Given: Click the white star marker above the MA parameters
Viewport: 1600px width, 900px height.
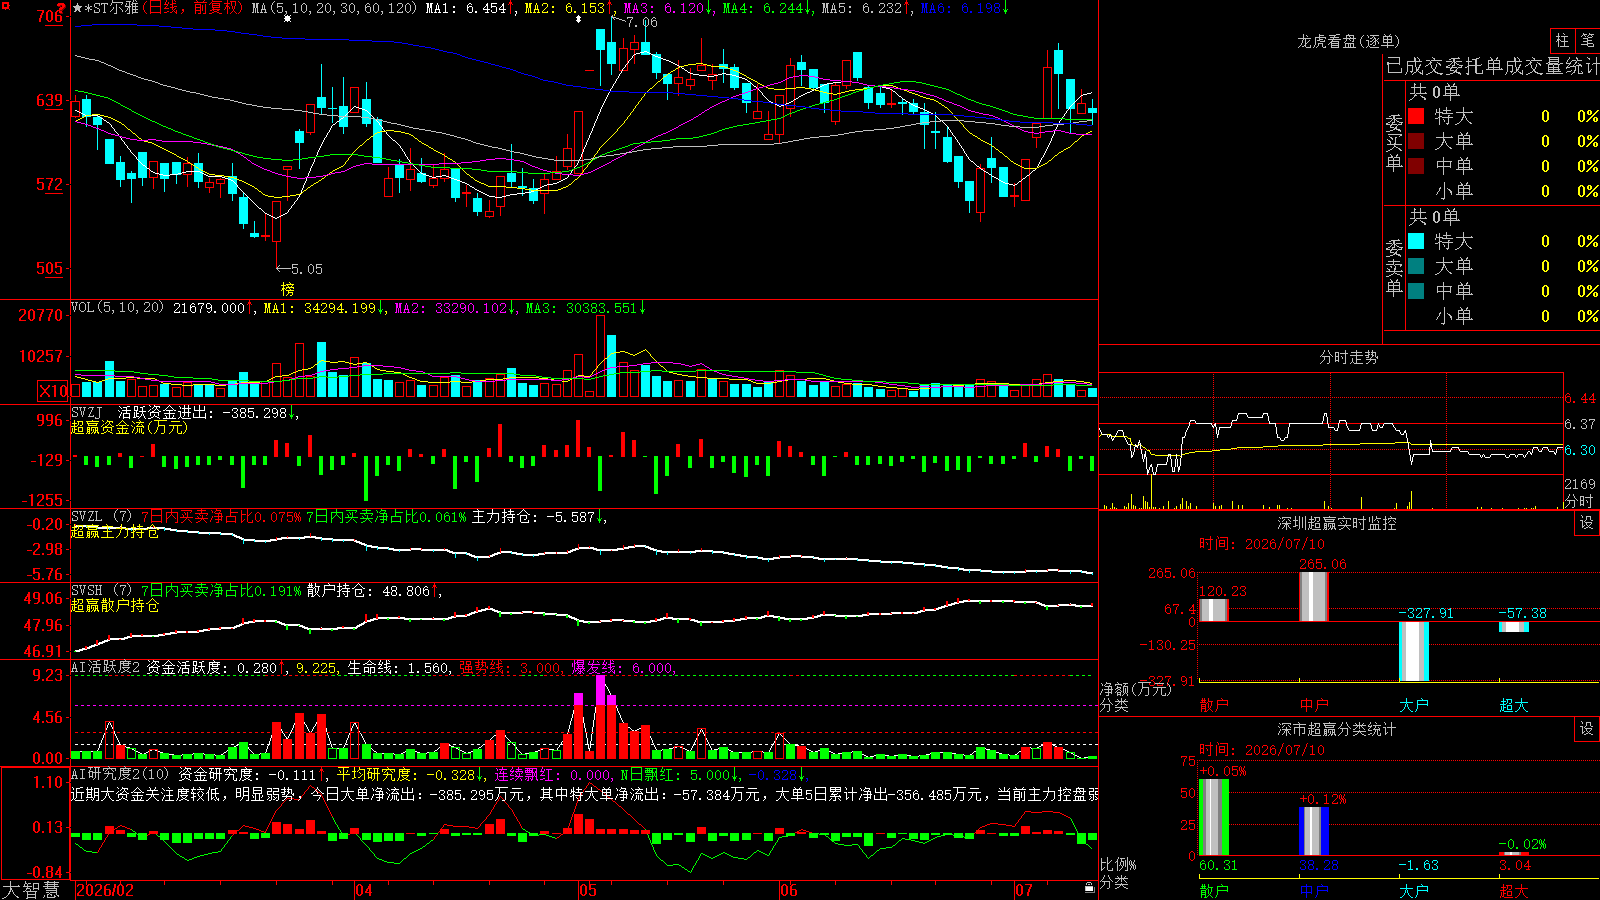Looking at the screenshot, I should coord(288,19).
